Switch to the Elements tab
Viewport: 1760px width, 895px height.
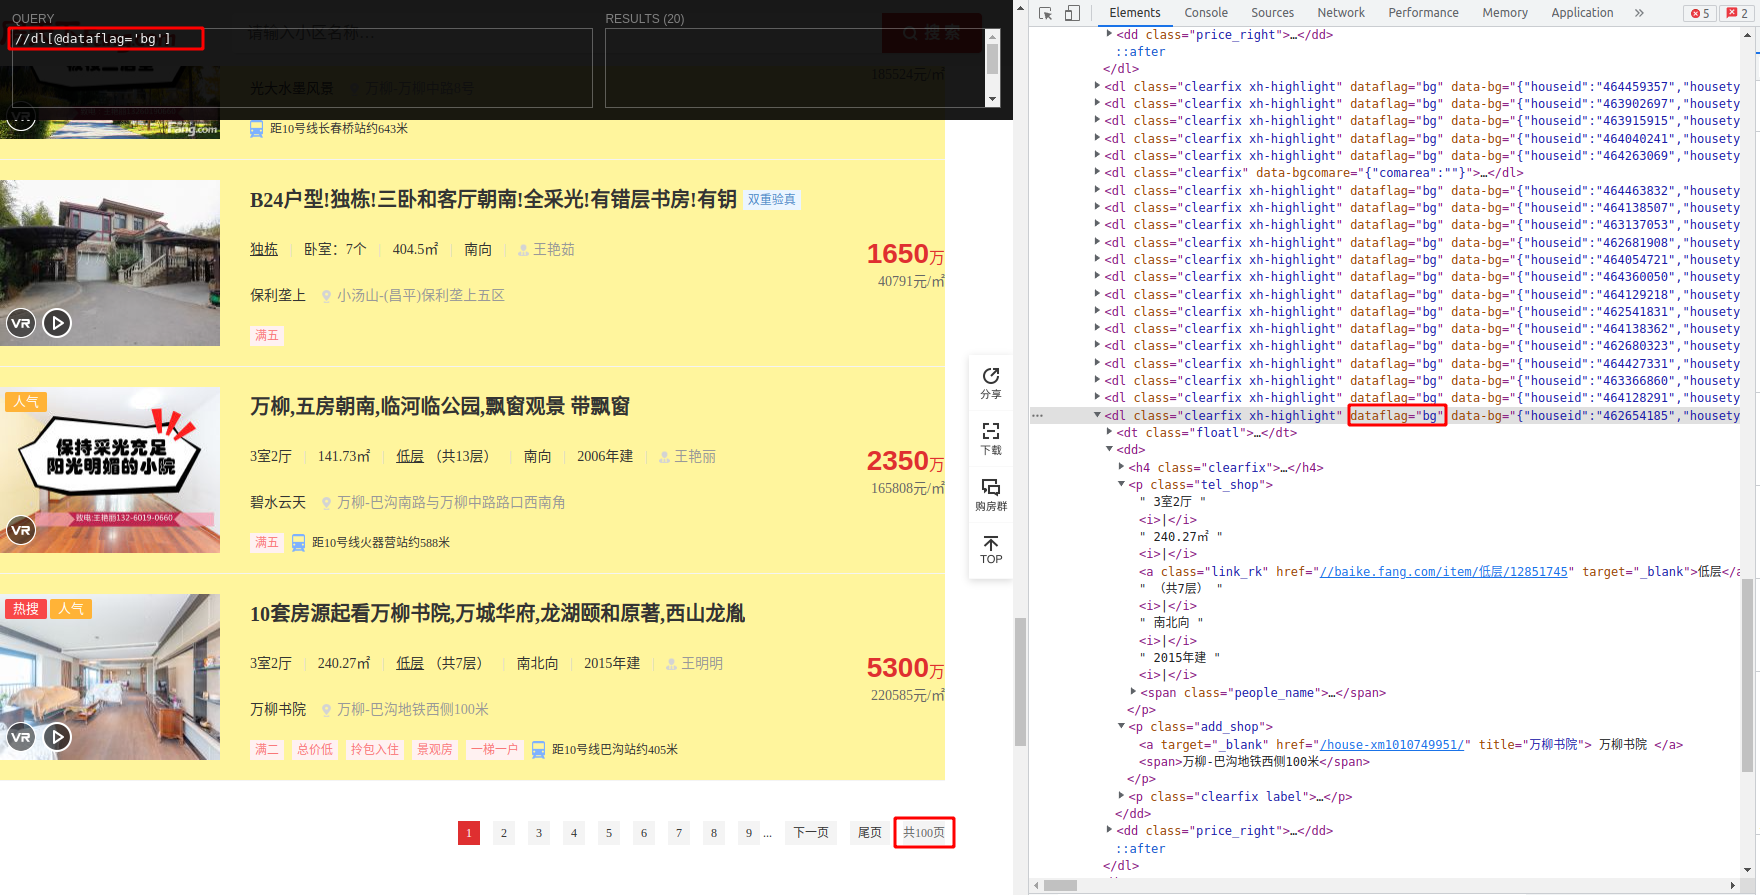click(1135, 13)
